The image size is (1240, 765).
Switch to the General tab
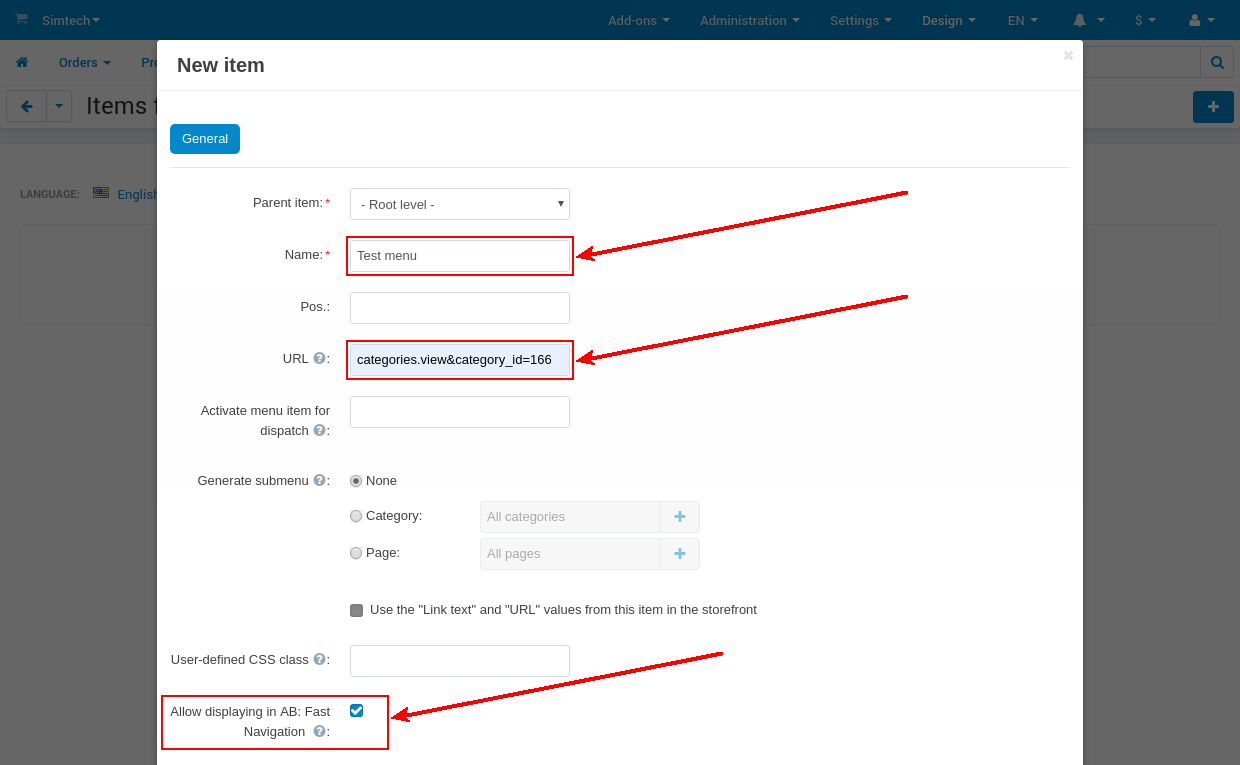tap(205, 139)
